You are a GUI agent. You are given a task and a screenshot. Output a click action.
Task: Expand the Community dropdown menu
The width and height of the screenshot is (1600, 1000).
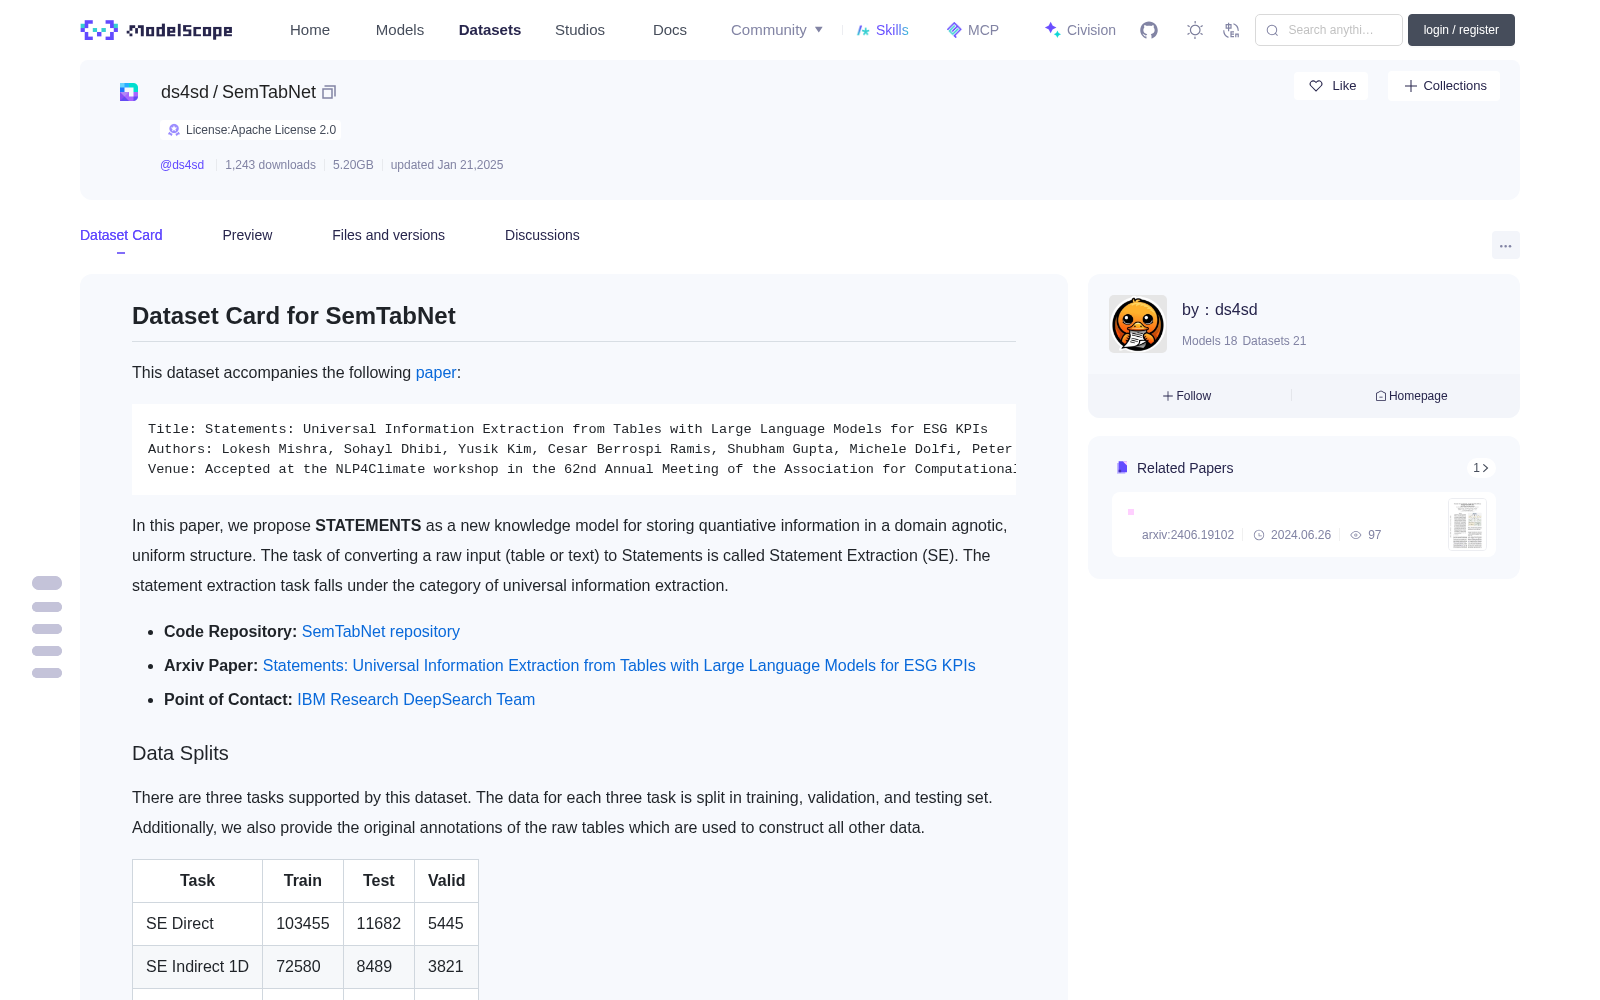777,30
